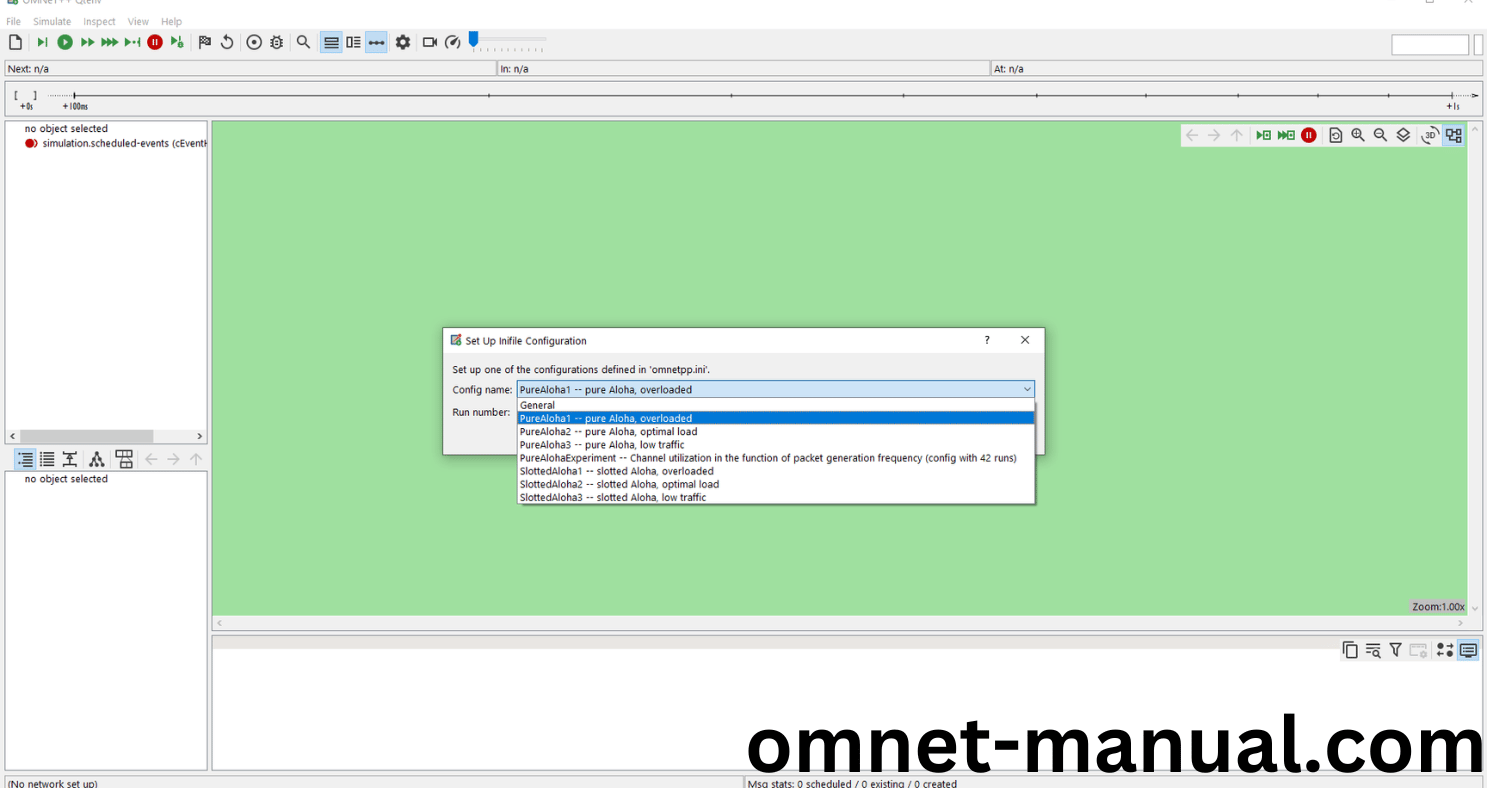Screen dimensions: 1487x788
Task: Click the Fast Run double-arrow icon
Action: [87, 42]
